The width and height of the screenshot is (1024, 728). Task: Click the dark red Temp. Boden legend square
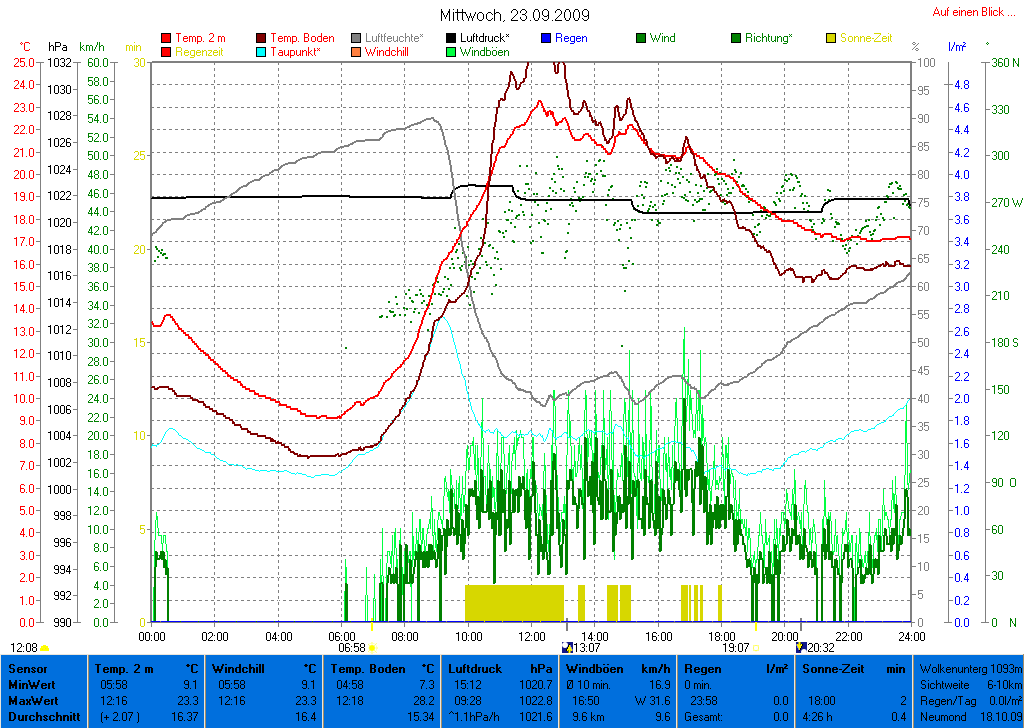pos(262,38)
